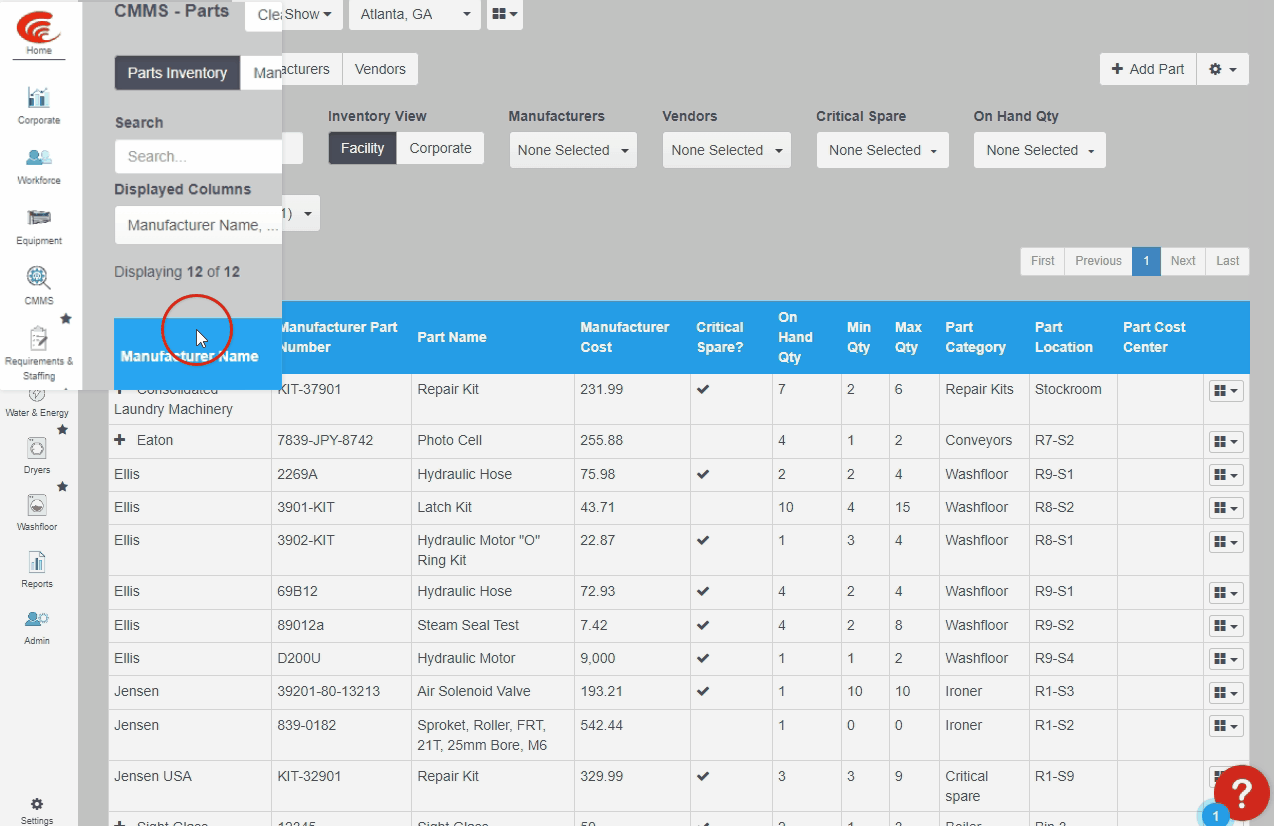
Task: Open the Vendors filter dropdown
Action: tap(727, 150)
